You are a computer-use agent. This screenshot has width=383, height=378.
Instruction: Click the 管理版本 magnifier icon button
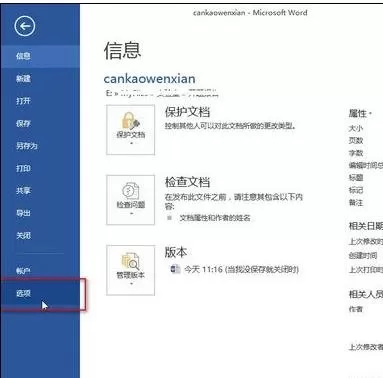131,270
